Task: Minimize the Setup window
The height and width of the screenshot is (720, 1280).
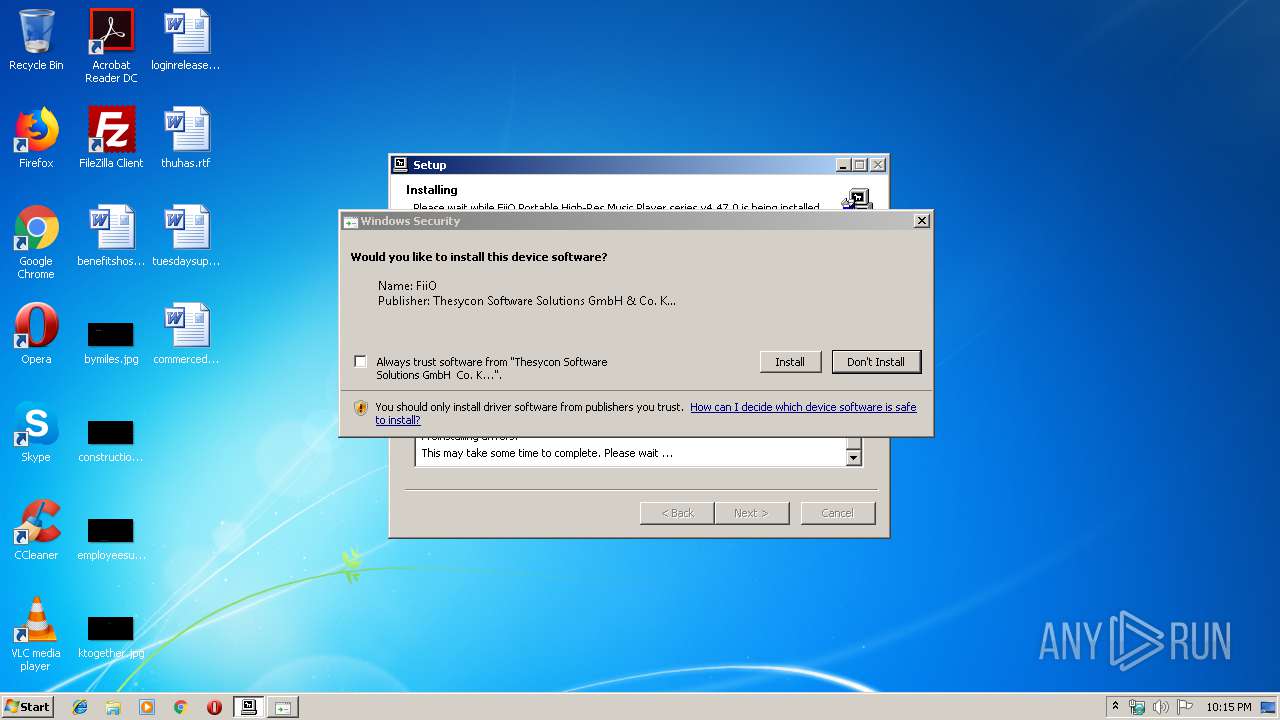Action: point(843,165)
